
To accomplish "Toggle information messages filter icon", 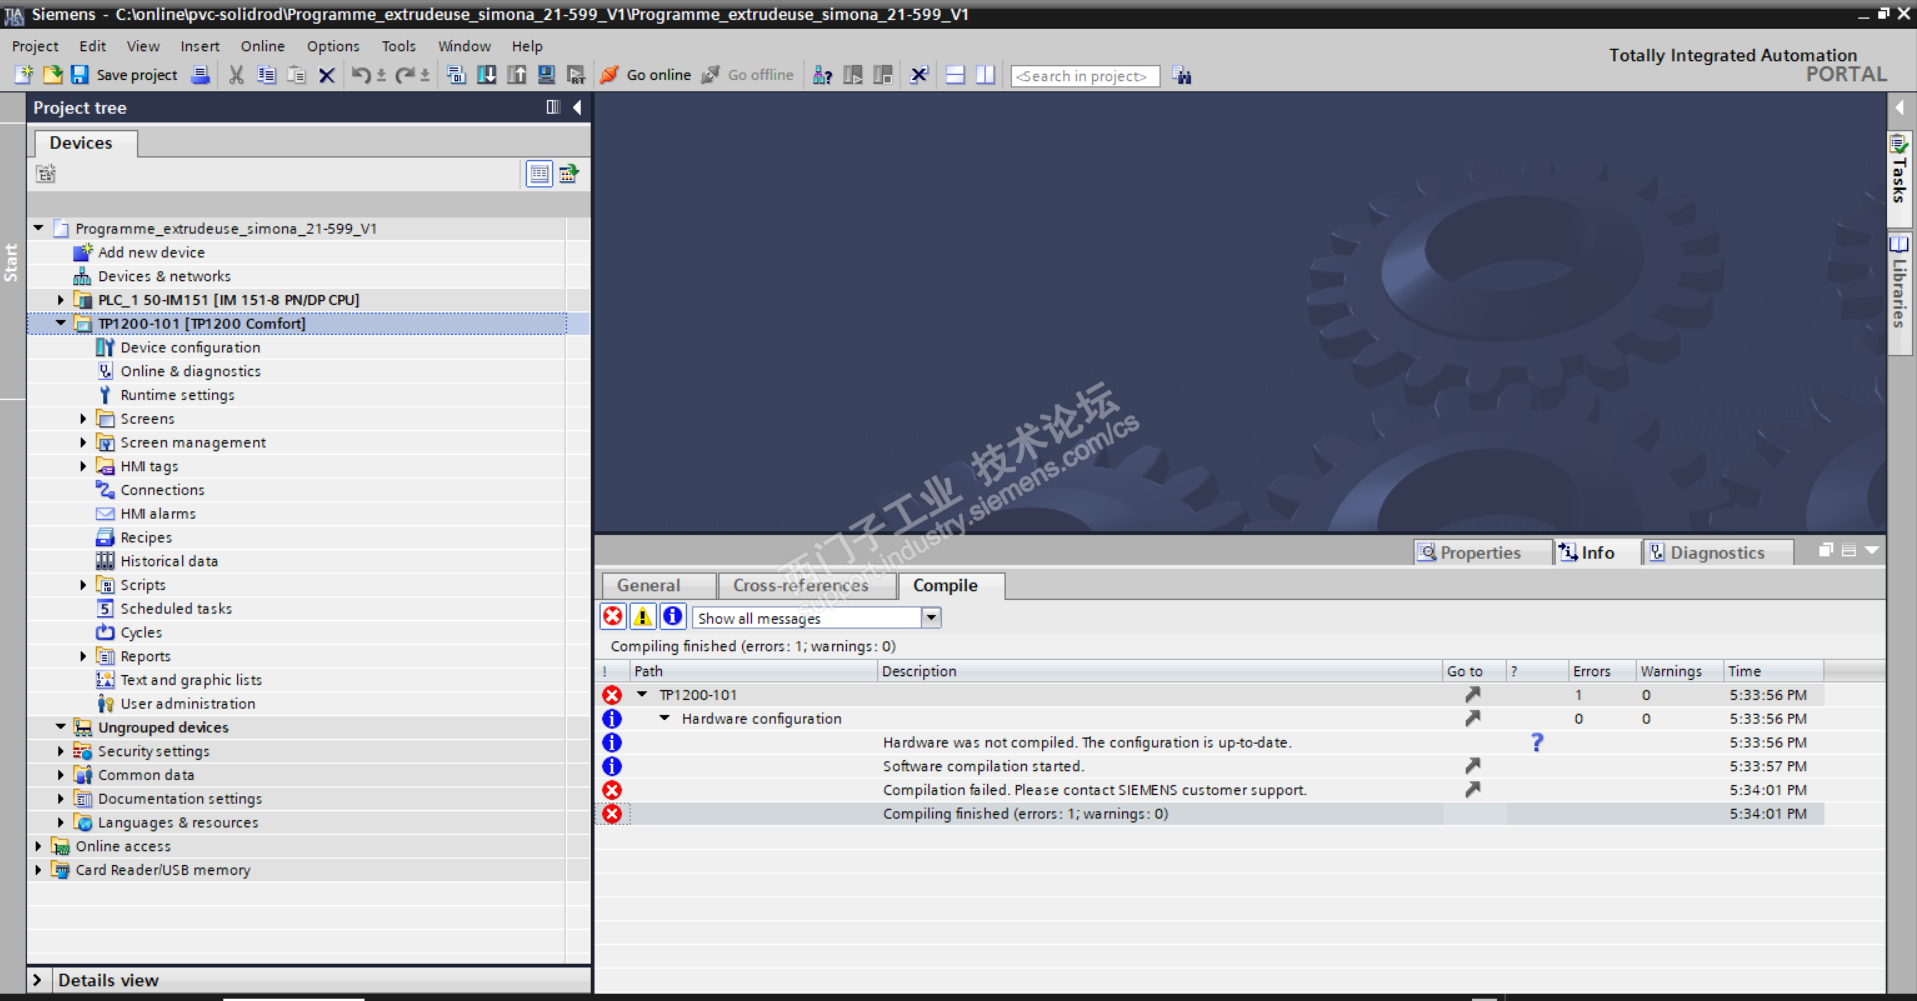I will pyautogui.click(x=673, y=617).
